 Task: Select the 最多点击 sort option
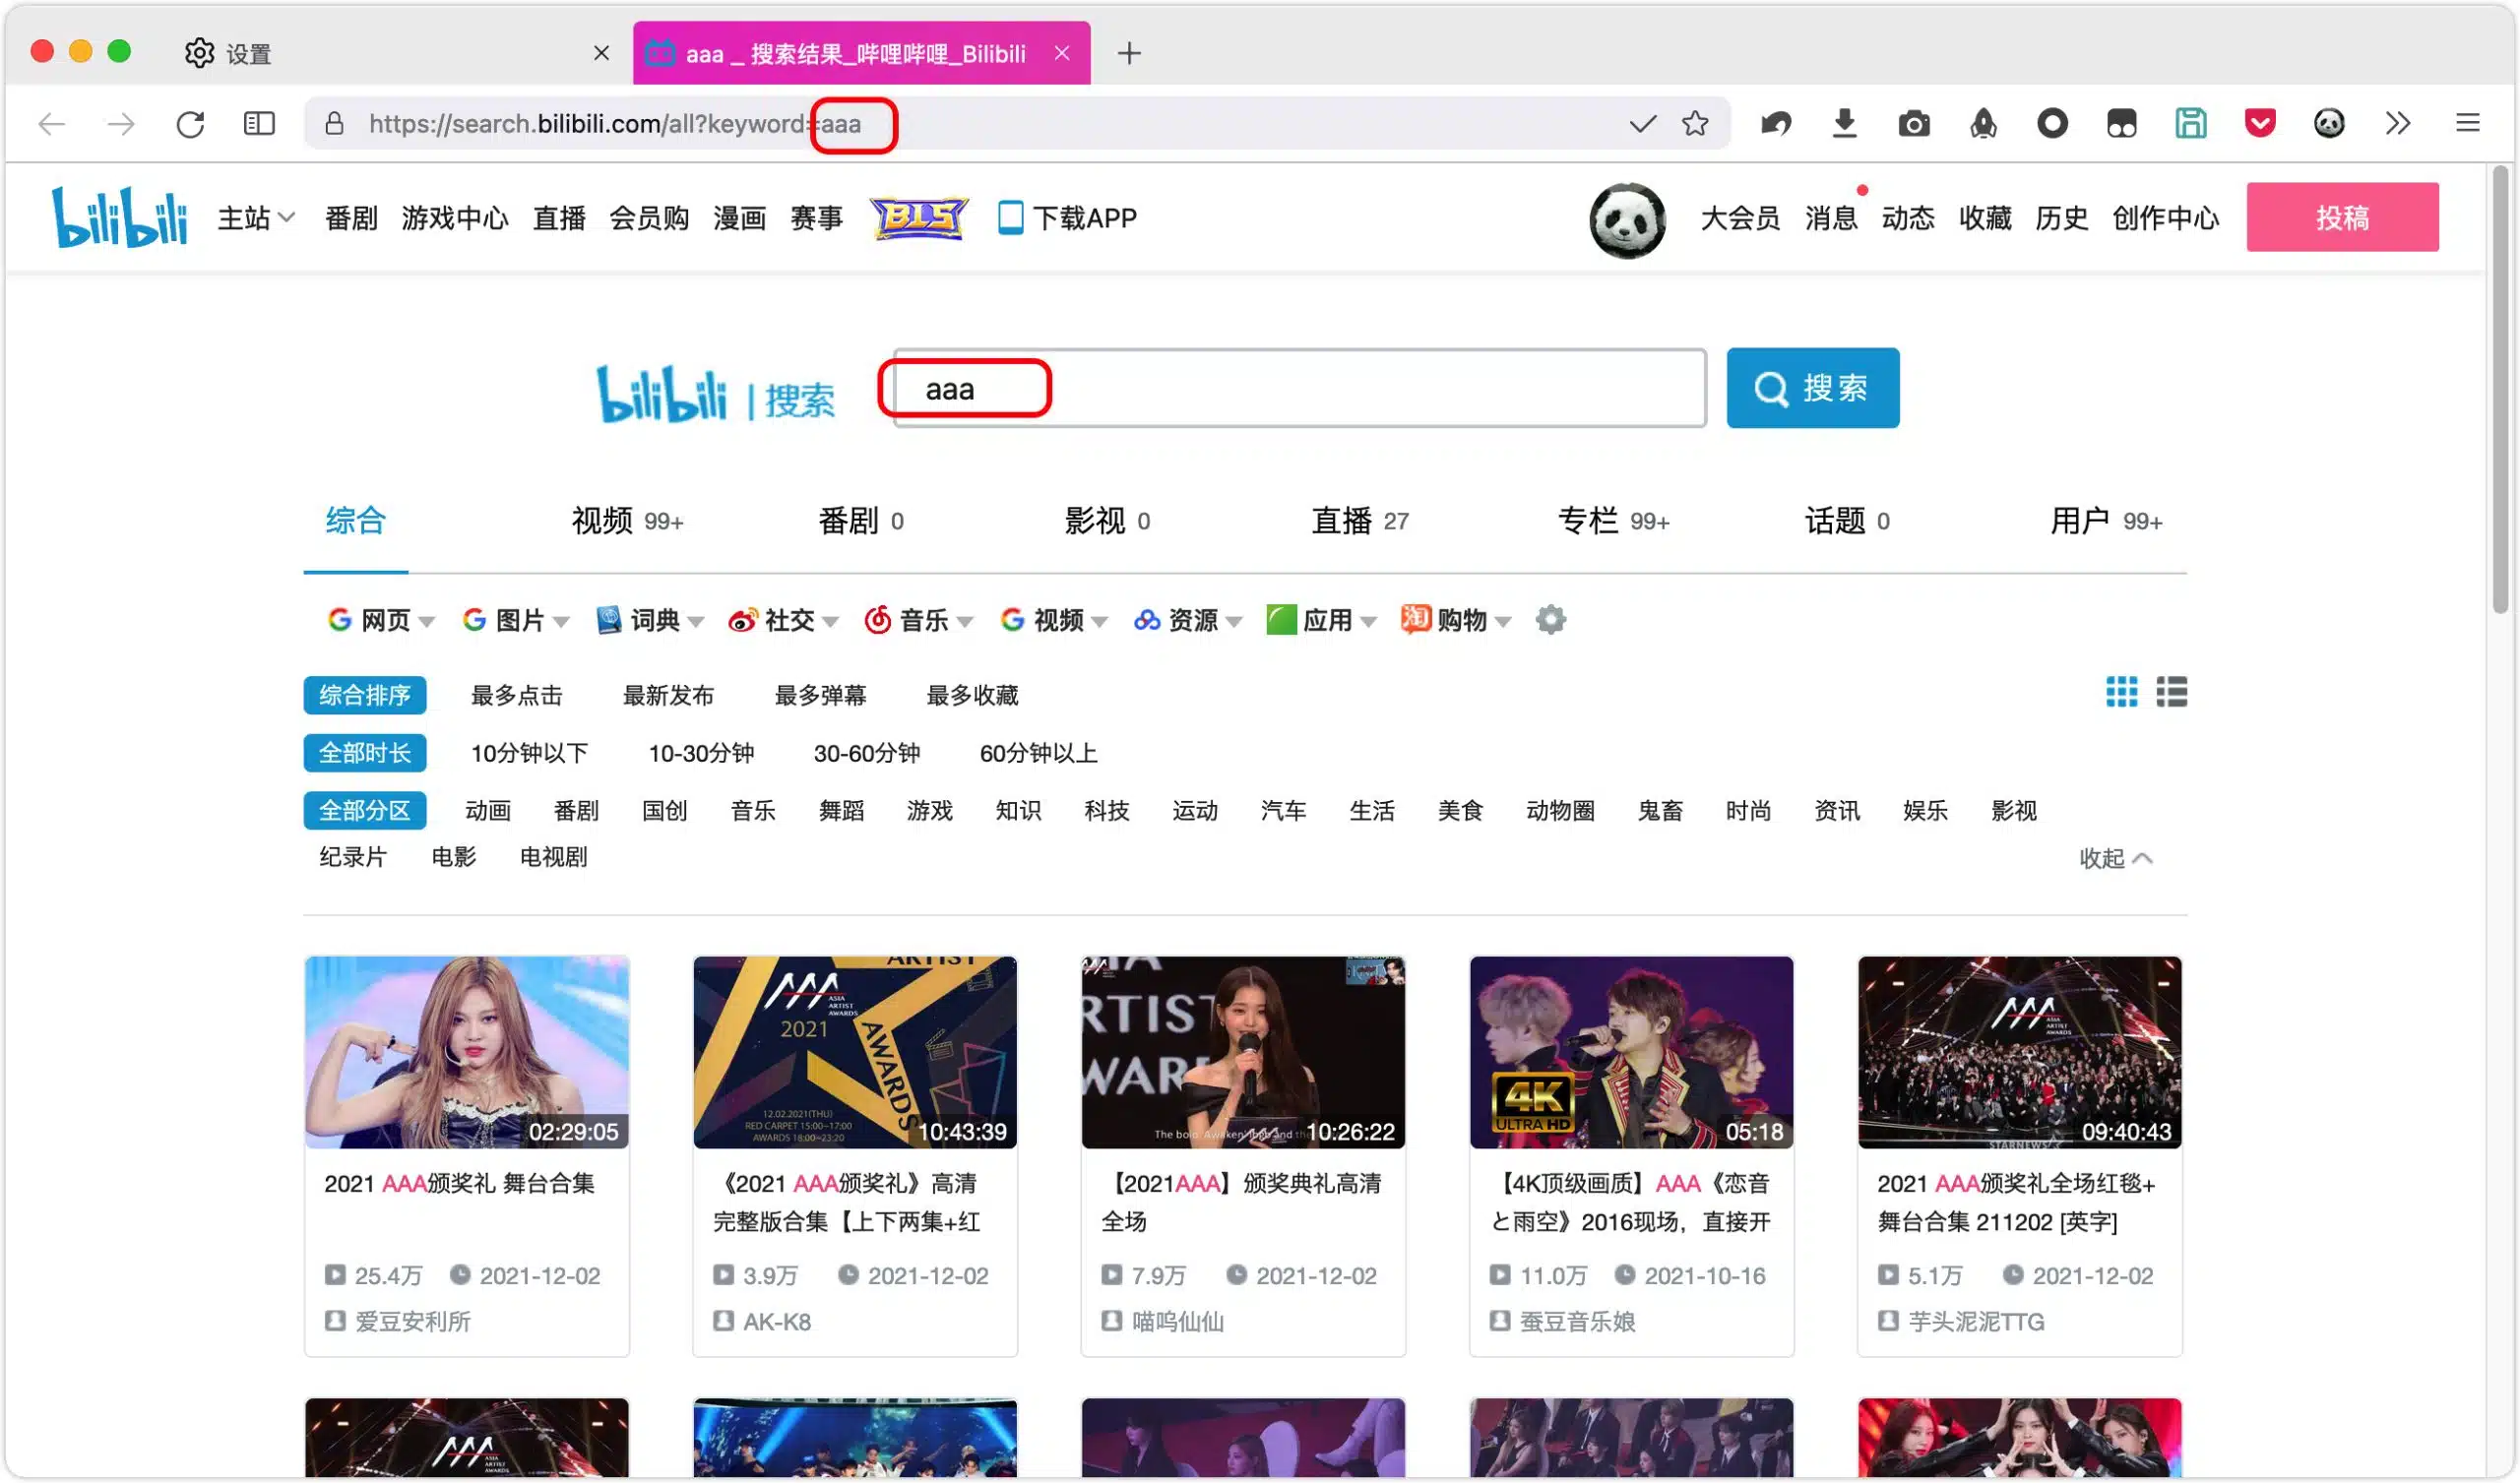[x=516, y=695]
